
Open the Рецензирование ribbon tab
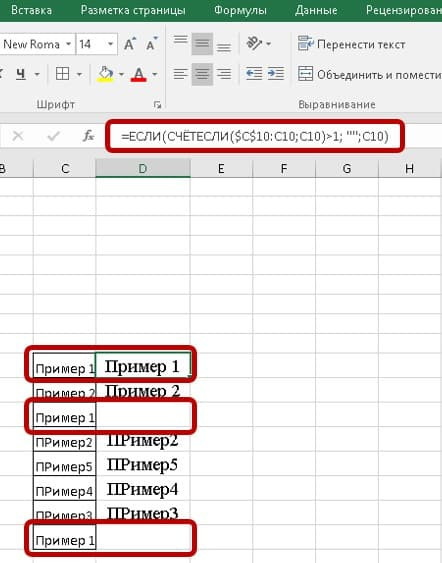404,10
